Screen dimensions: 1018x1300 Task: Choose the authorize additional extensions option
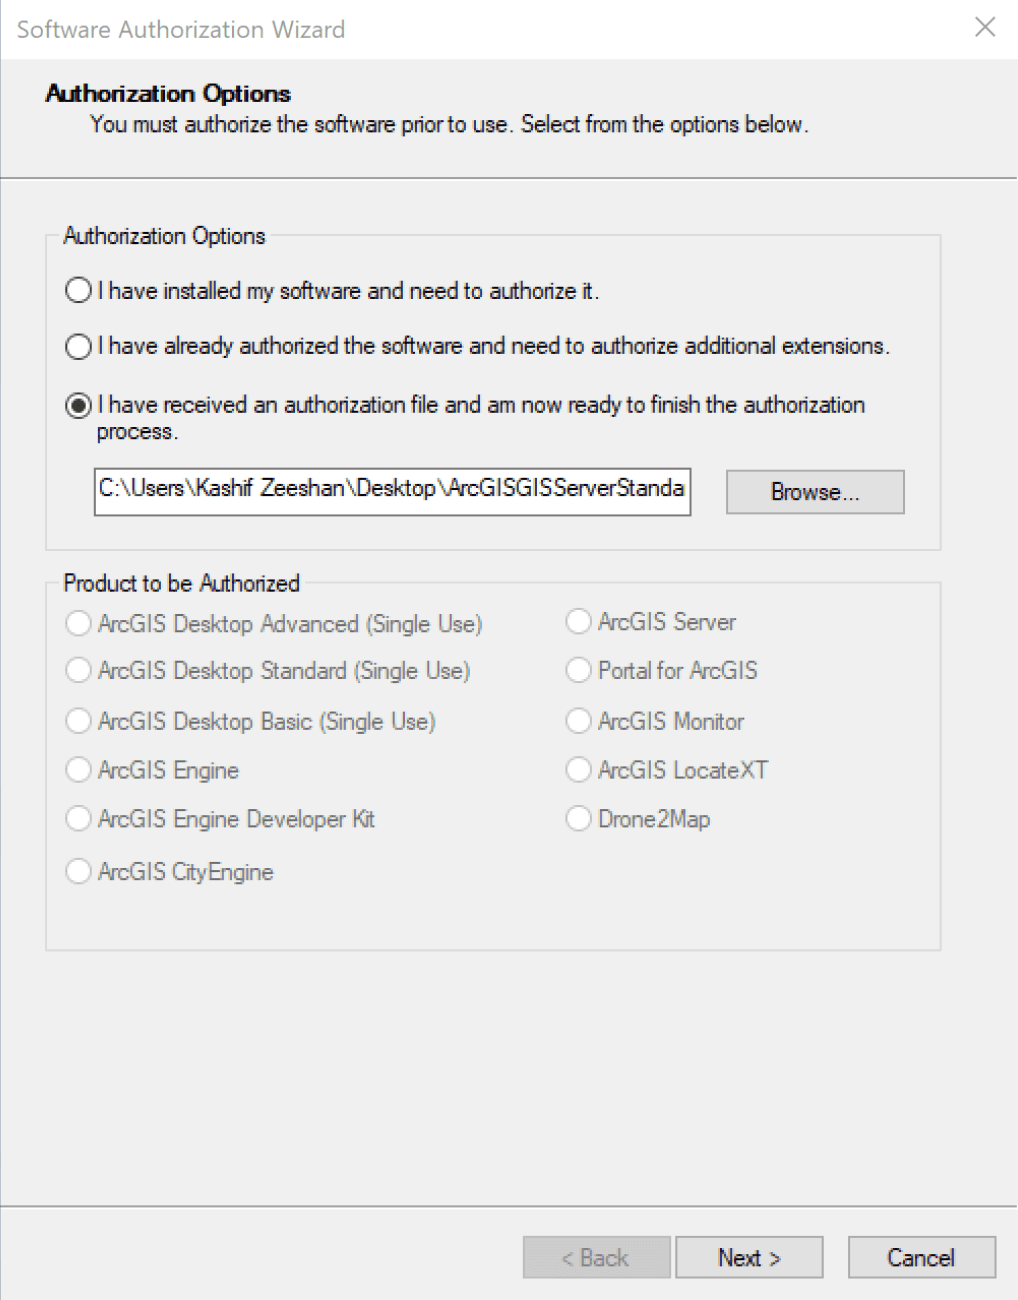(x=77, y=347)
